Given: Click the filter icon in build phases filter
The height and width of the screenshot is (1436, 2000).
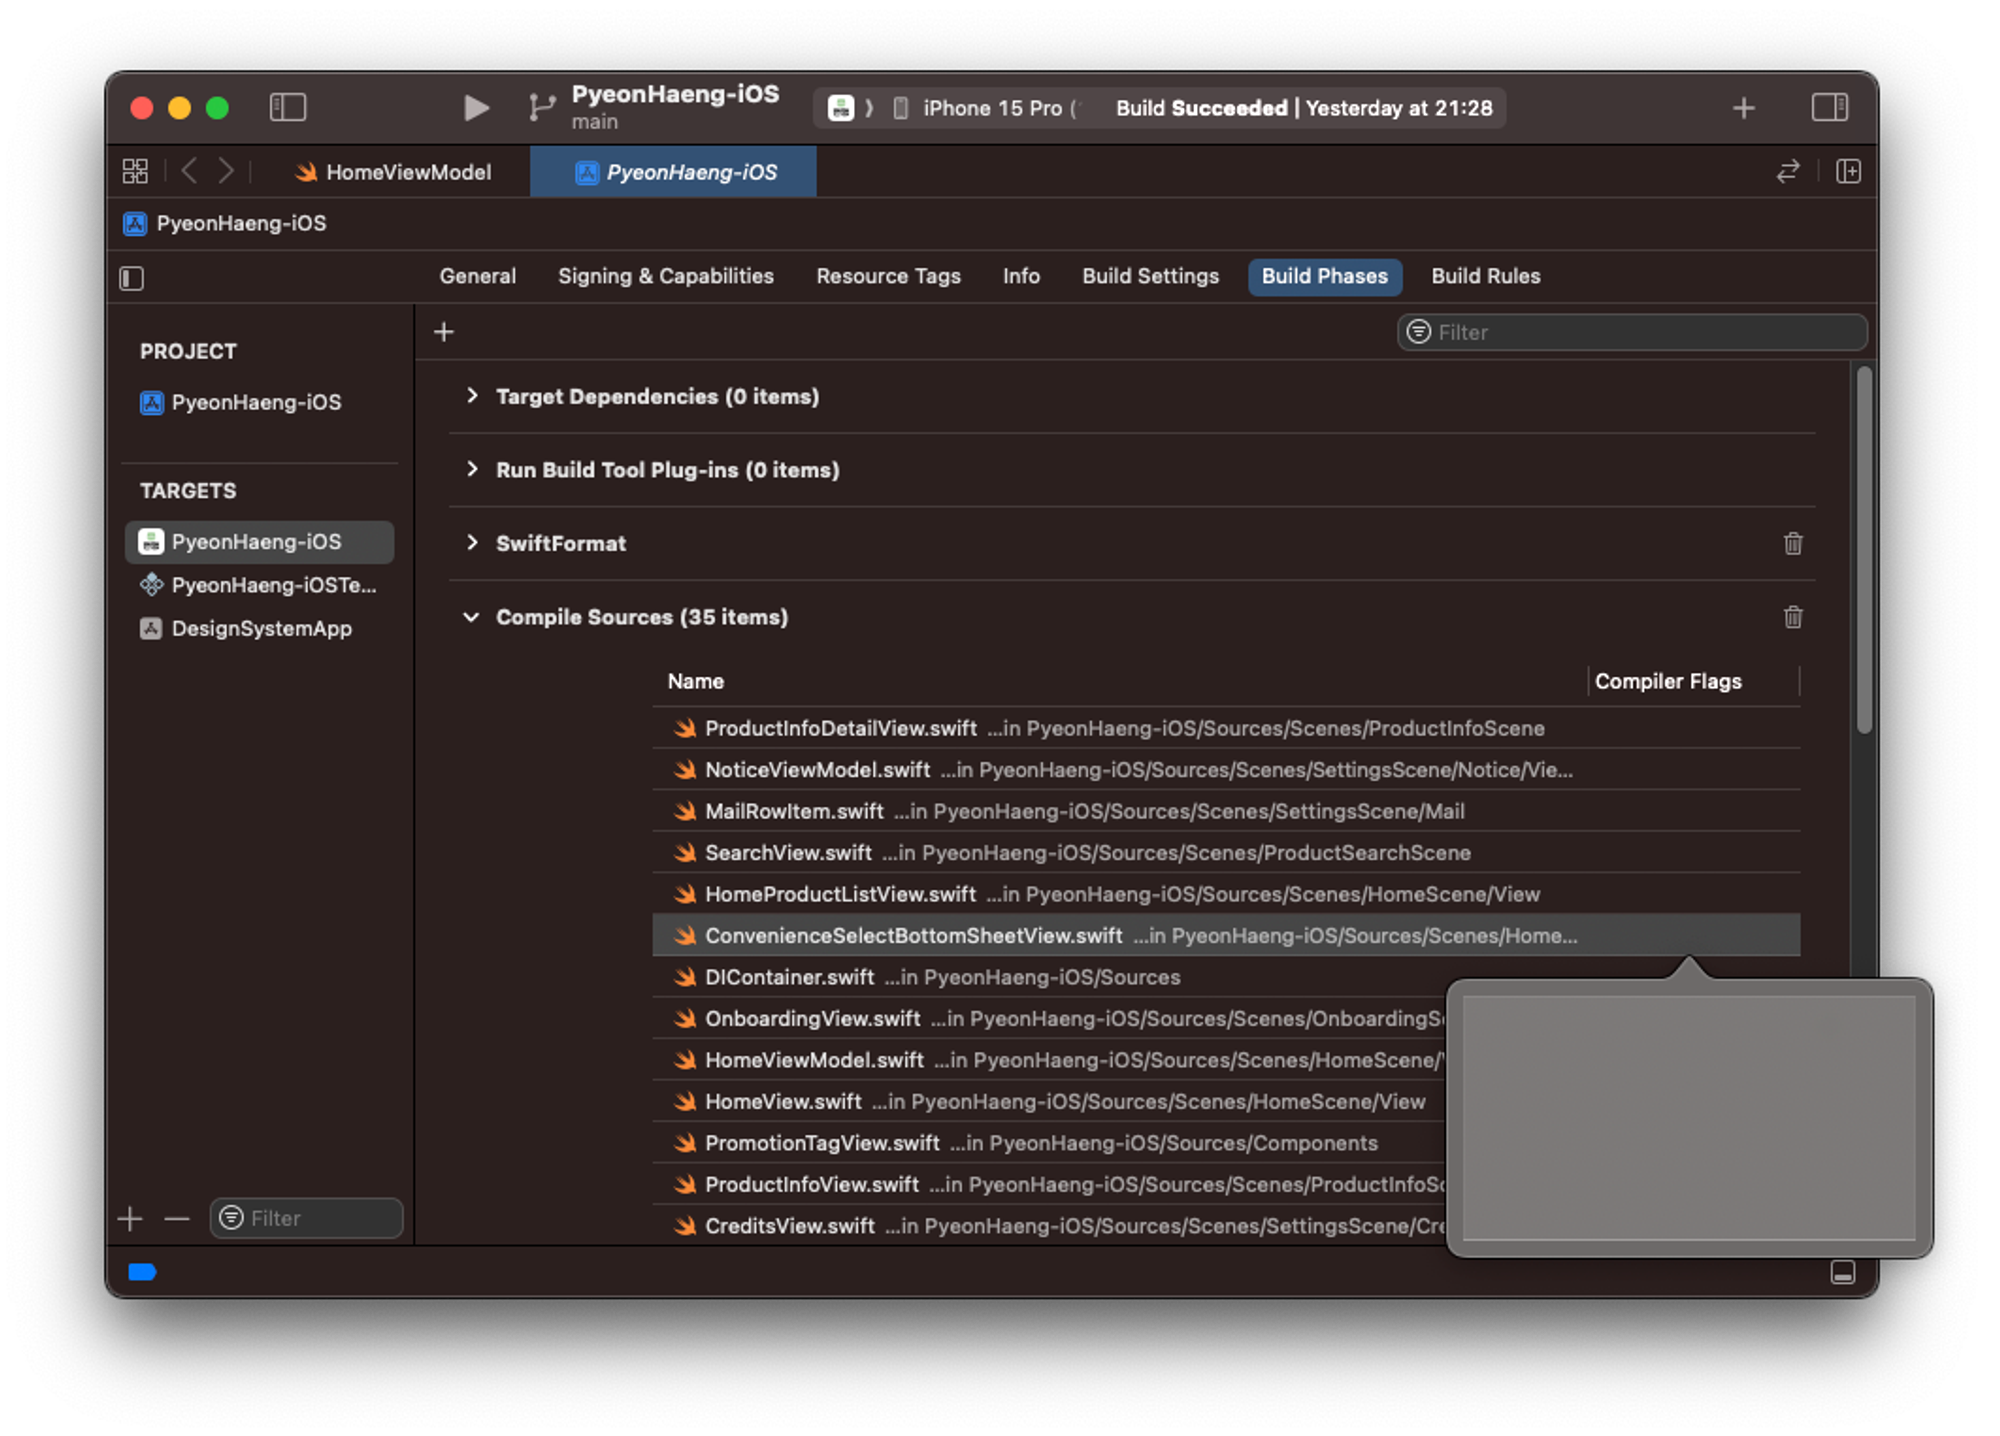Looking at the screenshot, I should [x=1418, y=332].
